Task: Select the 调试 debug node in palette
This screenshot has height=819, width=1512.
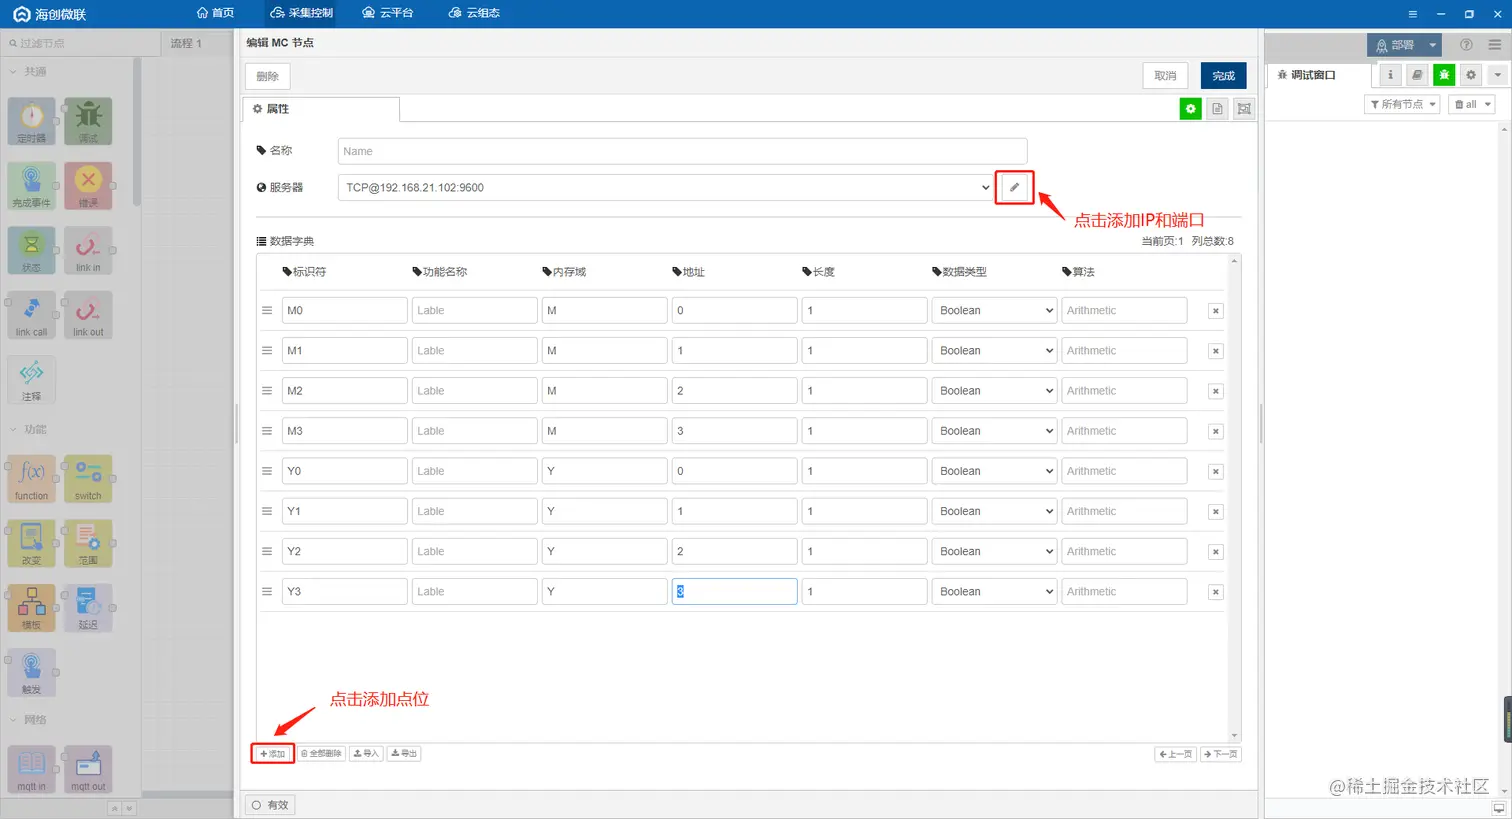Action: click(x=88, y=122)
